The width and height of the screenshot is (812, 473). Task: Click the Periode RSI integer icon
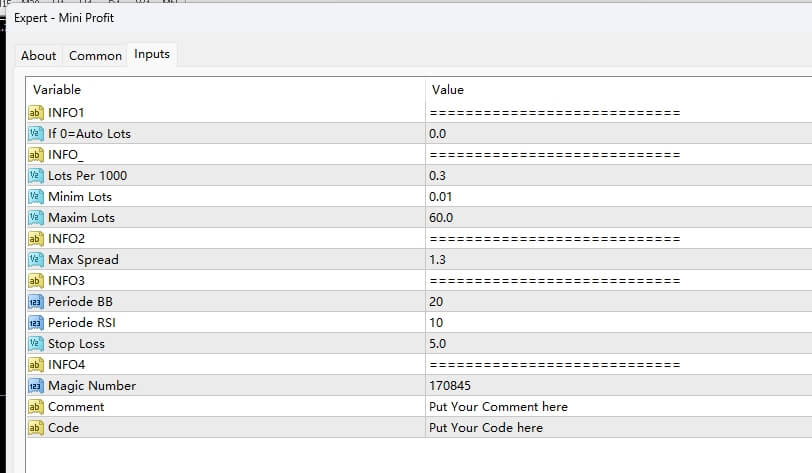tap(35, 322)
